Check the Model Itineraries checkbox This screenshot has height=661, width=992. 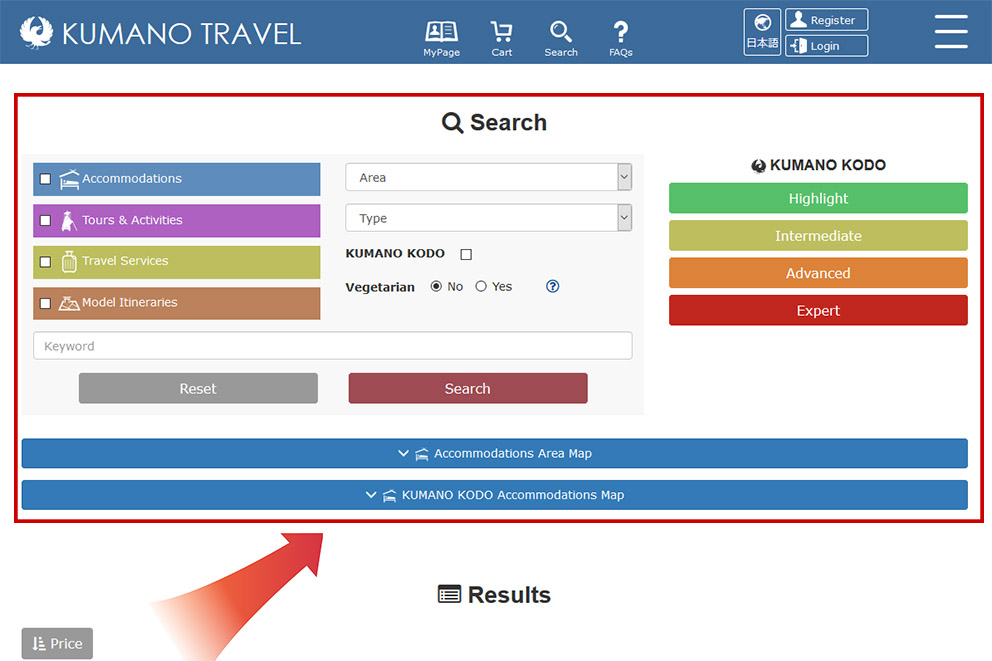pyautogui.click(x=46, y=303)
